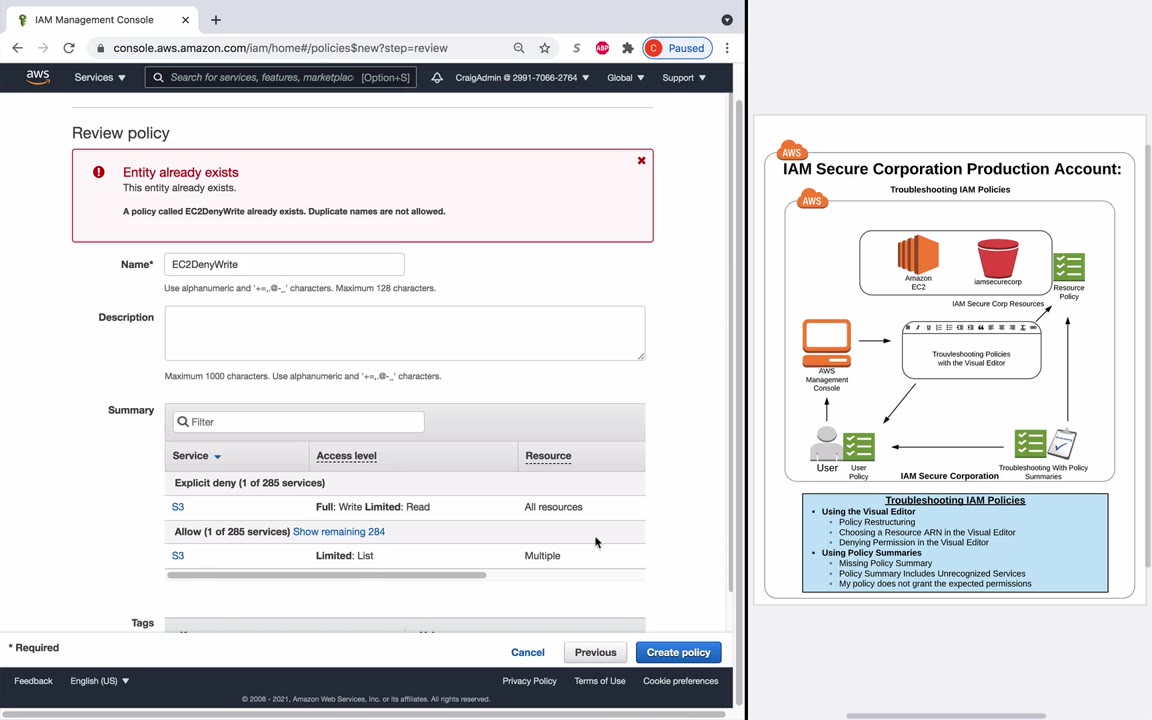
Task: Open the English (US) language dropdown
Action: pos(99,681)
